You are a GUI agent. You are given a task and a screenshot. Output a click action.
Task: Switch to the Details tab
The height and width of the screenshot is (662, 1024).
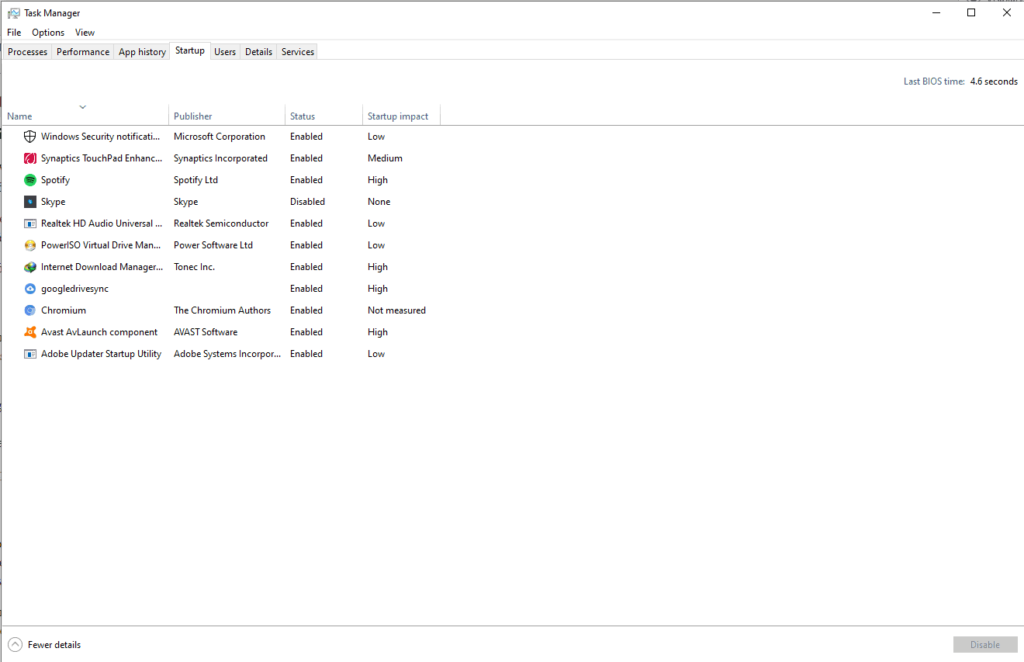coord(259,52)
